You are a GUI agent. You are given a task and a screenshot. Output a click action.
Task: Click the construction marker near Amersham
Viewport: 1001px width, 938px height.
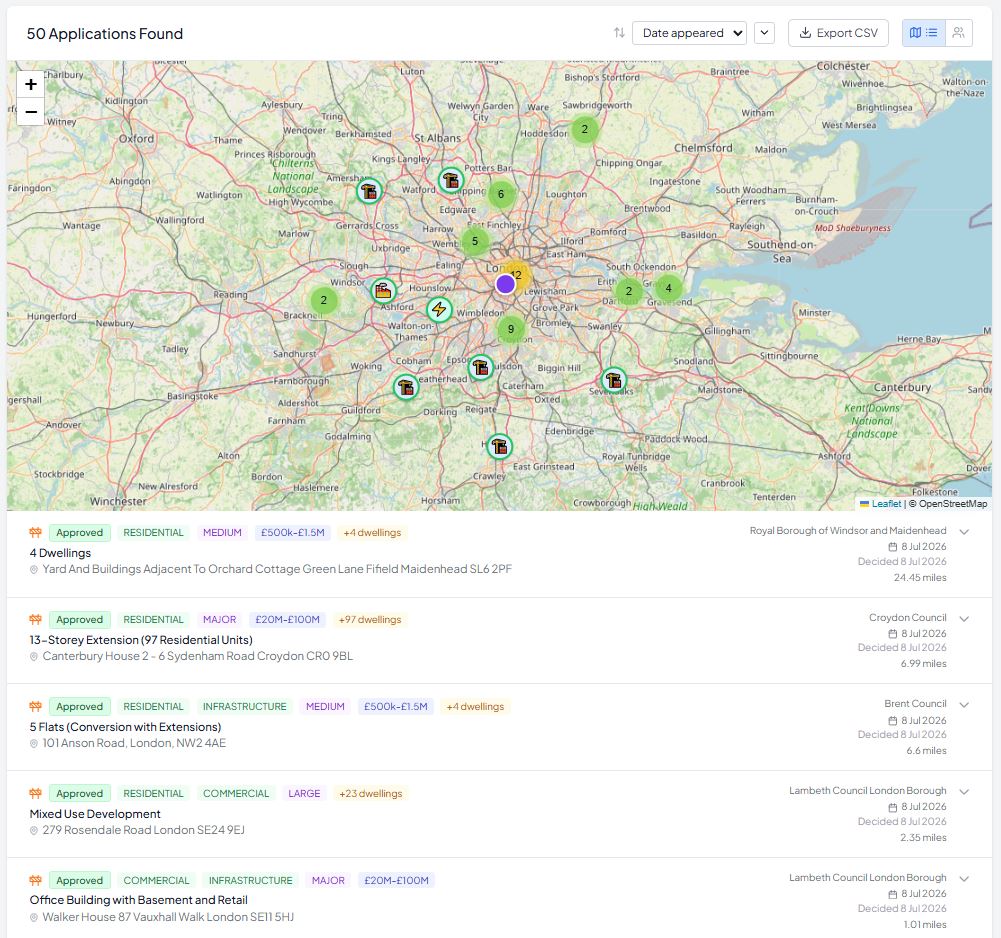coord(369,191)
